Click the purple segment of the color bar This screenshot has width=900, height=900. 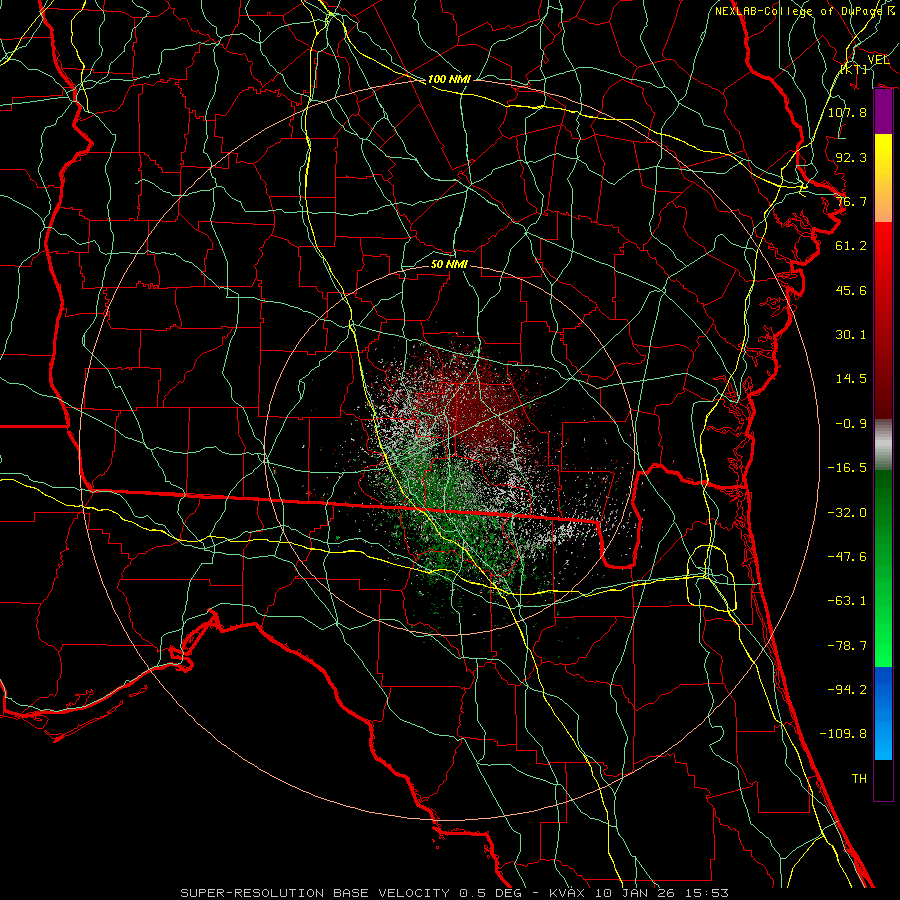coord(883,112)
